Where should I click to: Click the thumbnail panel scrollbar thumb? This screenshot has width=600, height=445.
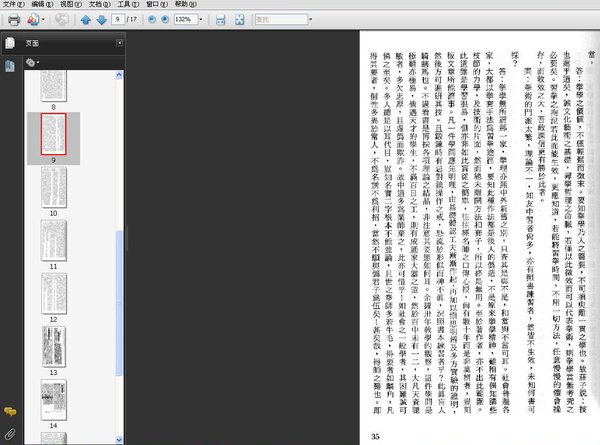click(119, 303)
